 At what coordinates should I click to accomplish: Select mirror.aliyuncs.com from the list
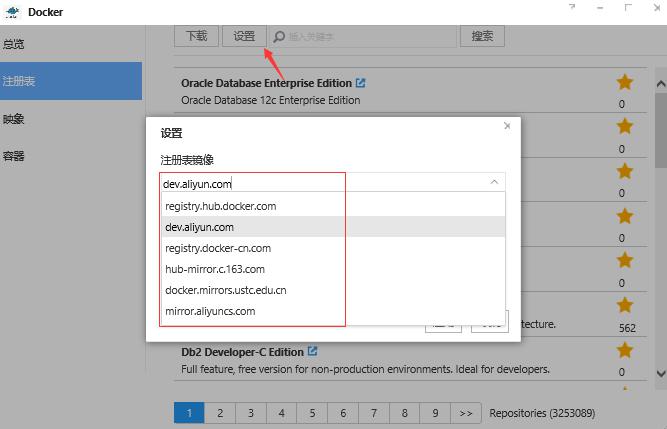tap(333, 311)
